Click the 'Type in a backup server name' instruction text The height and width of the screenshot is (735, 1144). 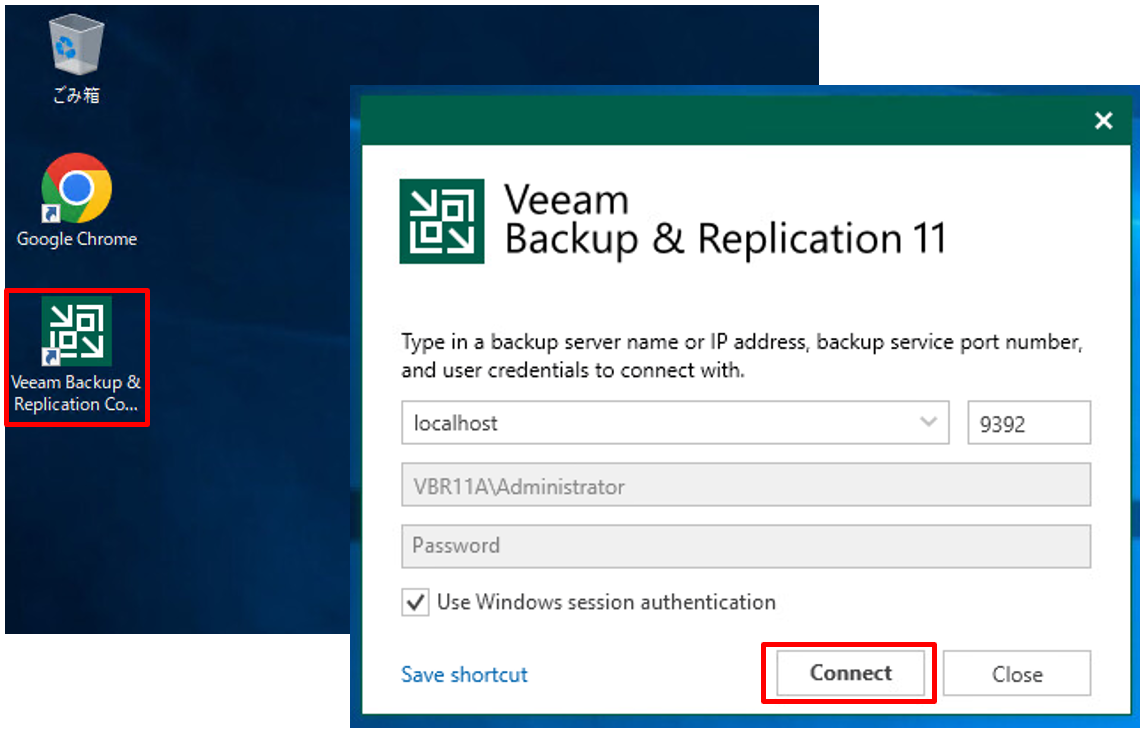click(x=741, y=355)
